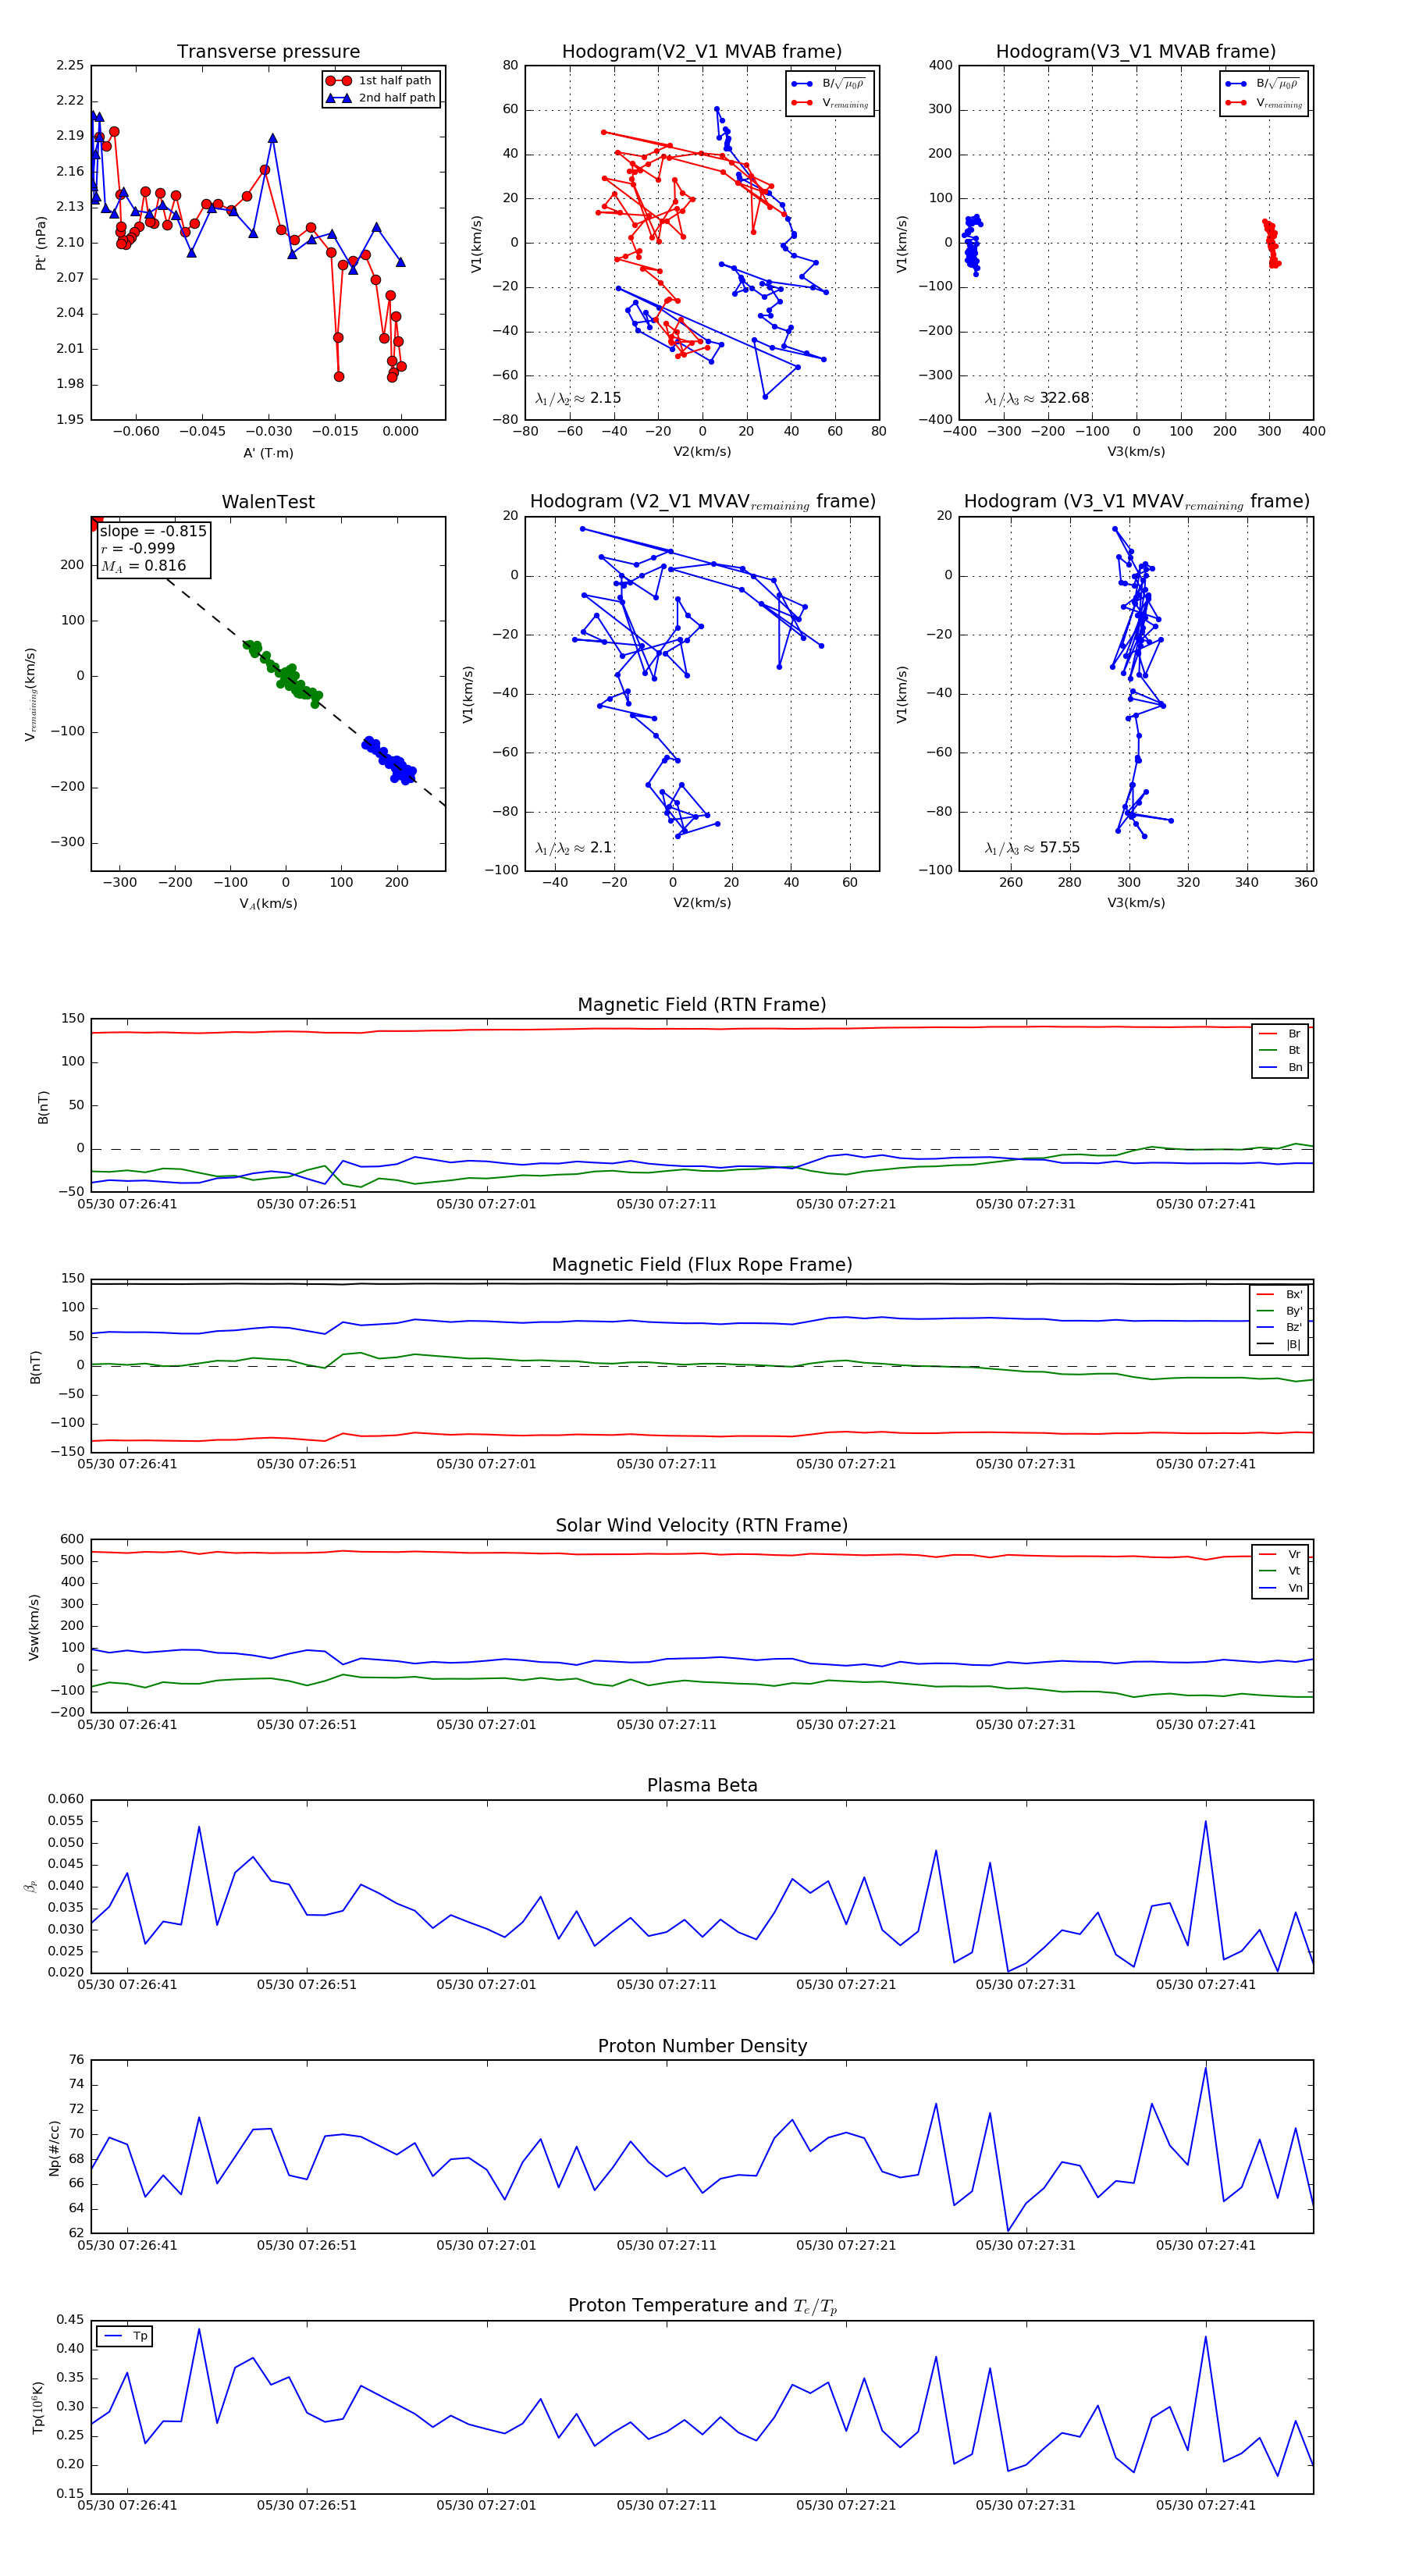Click the beta_p y-axis label
This screenshot has width=1405, height=2576.
[x=31, y=1886]
